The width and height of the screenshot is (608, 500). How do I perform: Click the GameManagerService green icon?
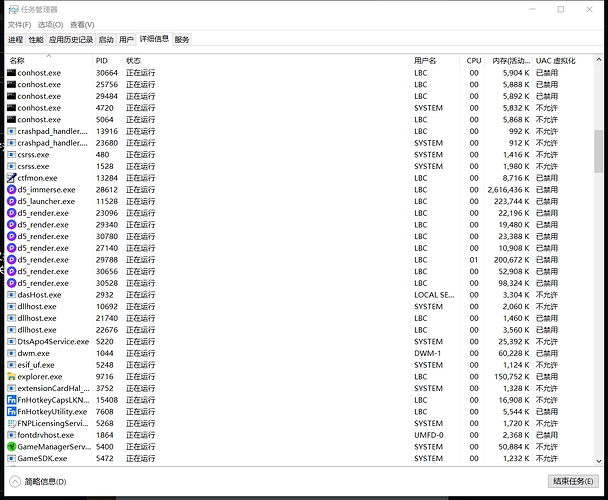(x=11, y=446)
